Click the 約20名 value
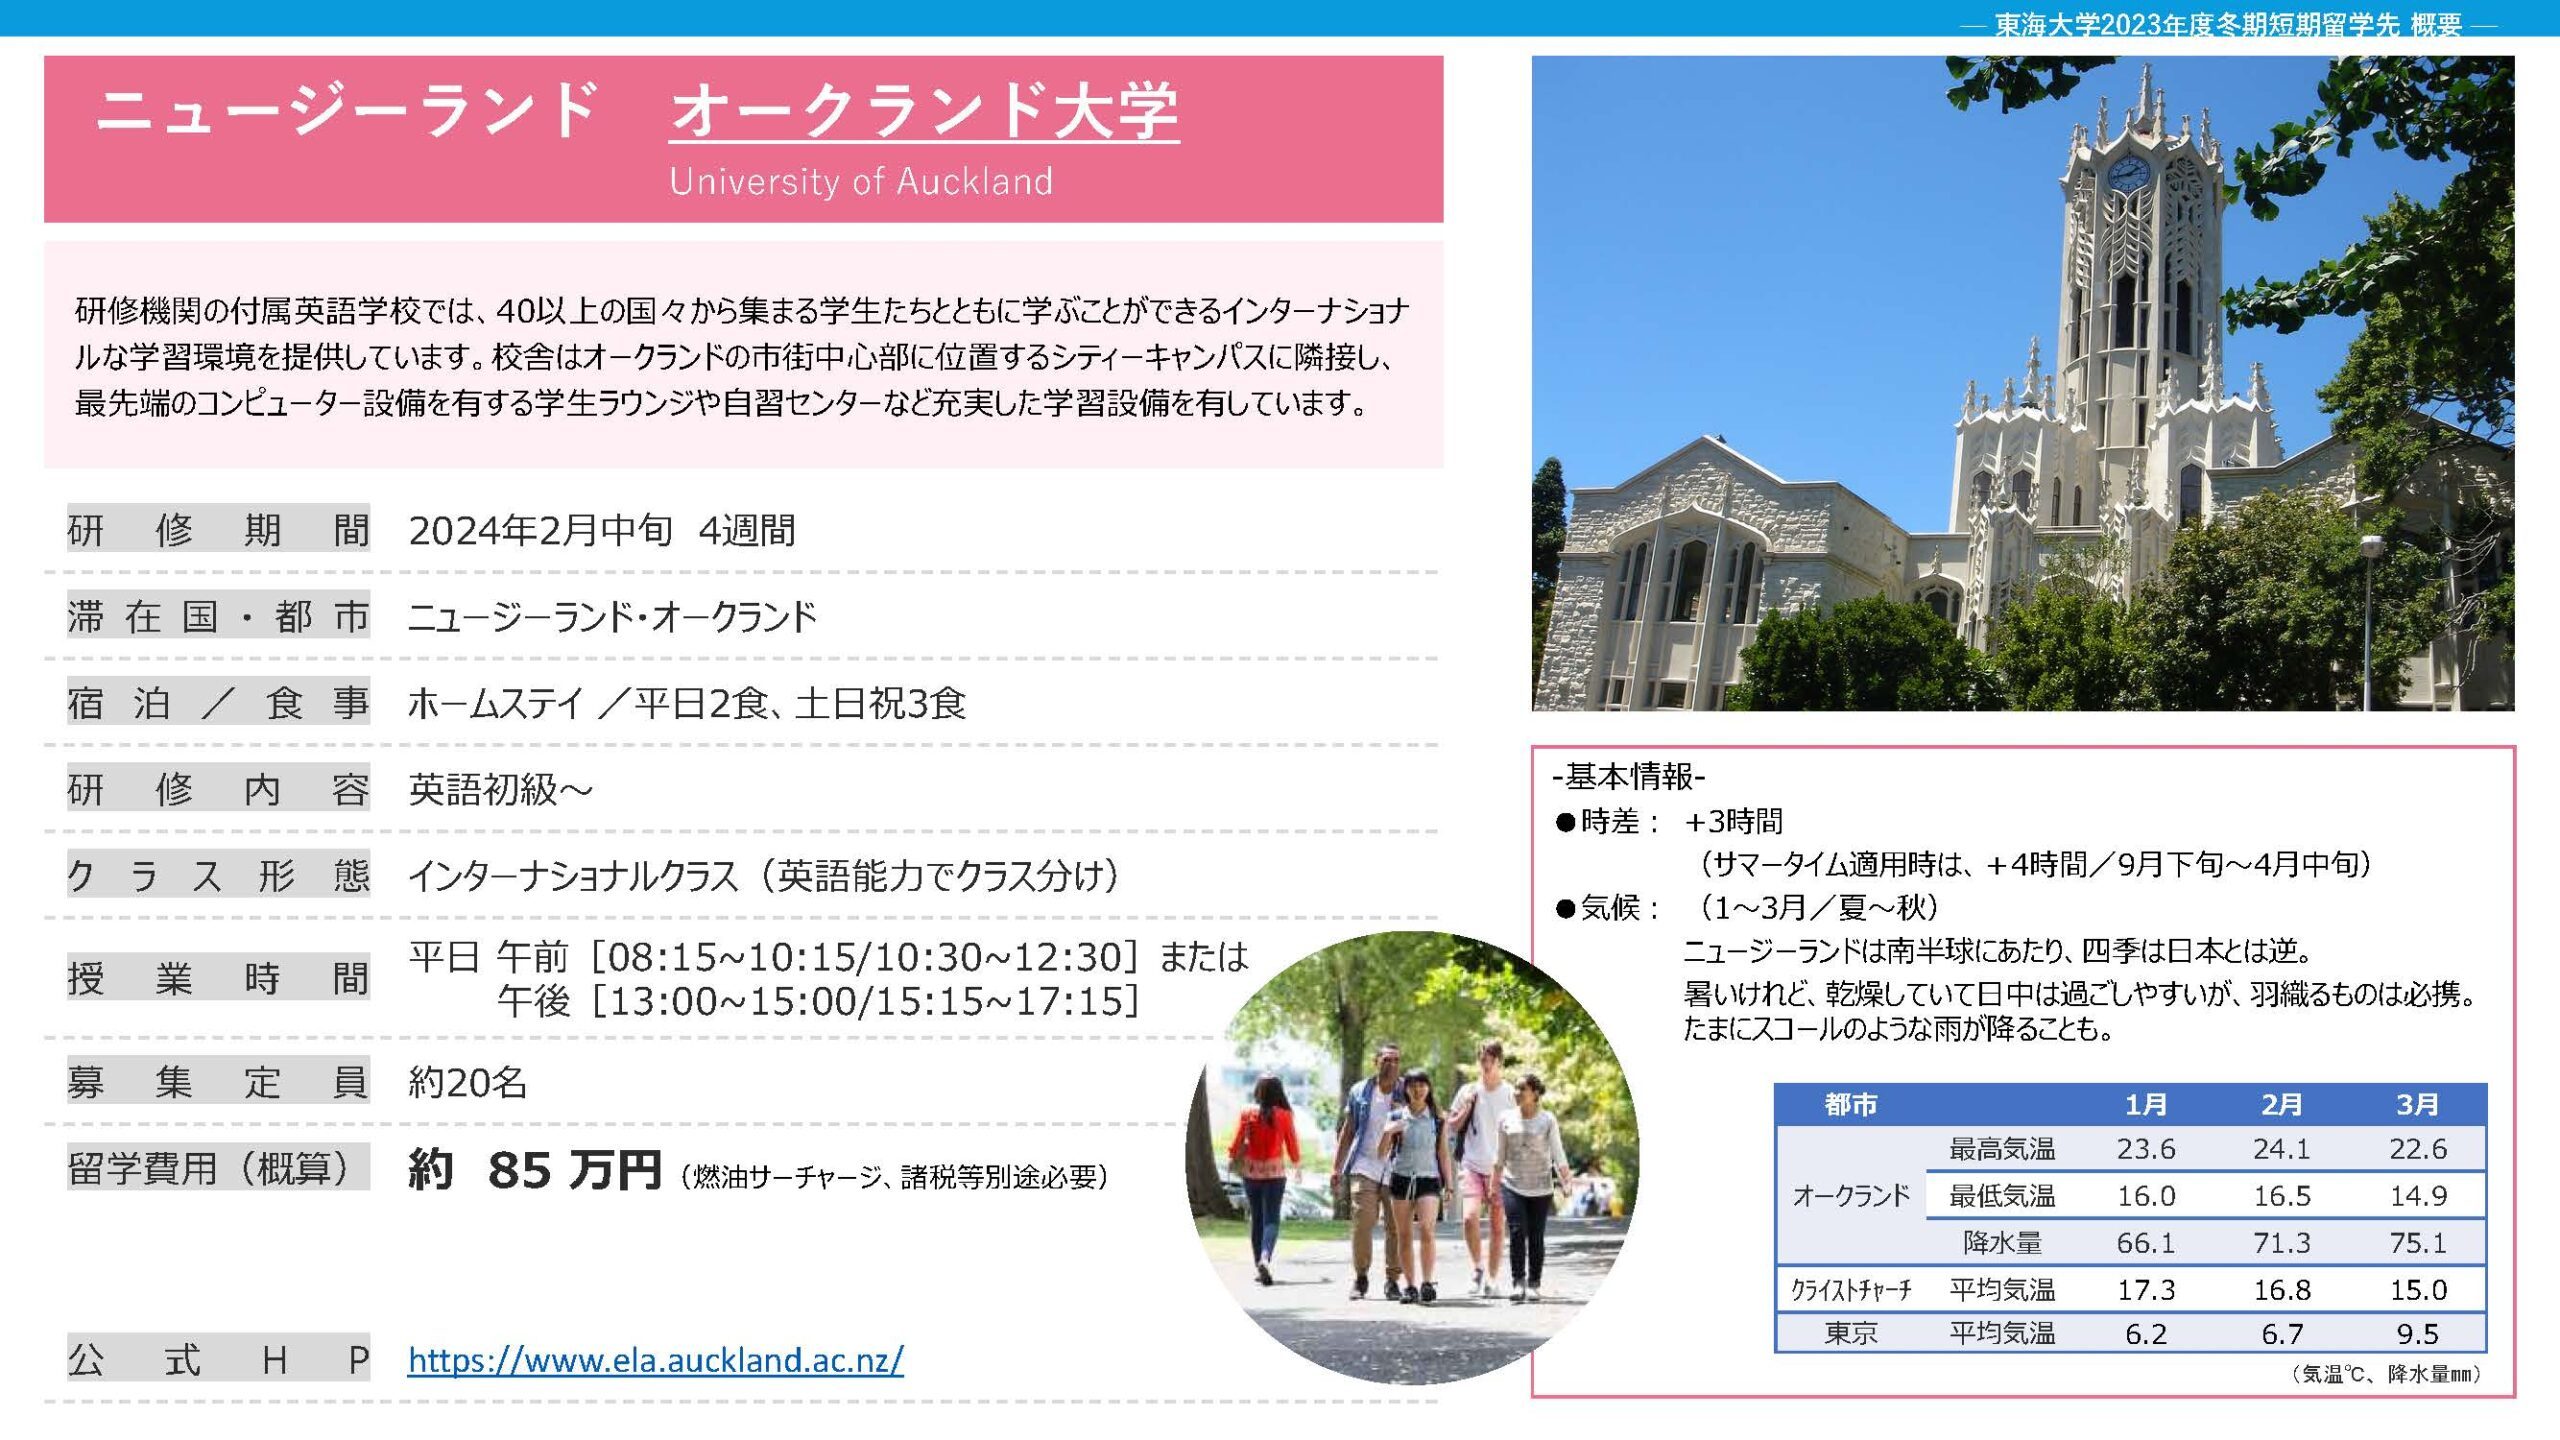Screen dimensions: 2560x1440 click(x=467, y=1082)
